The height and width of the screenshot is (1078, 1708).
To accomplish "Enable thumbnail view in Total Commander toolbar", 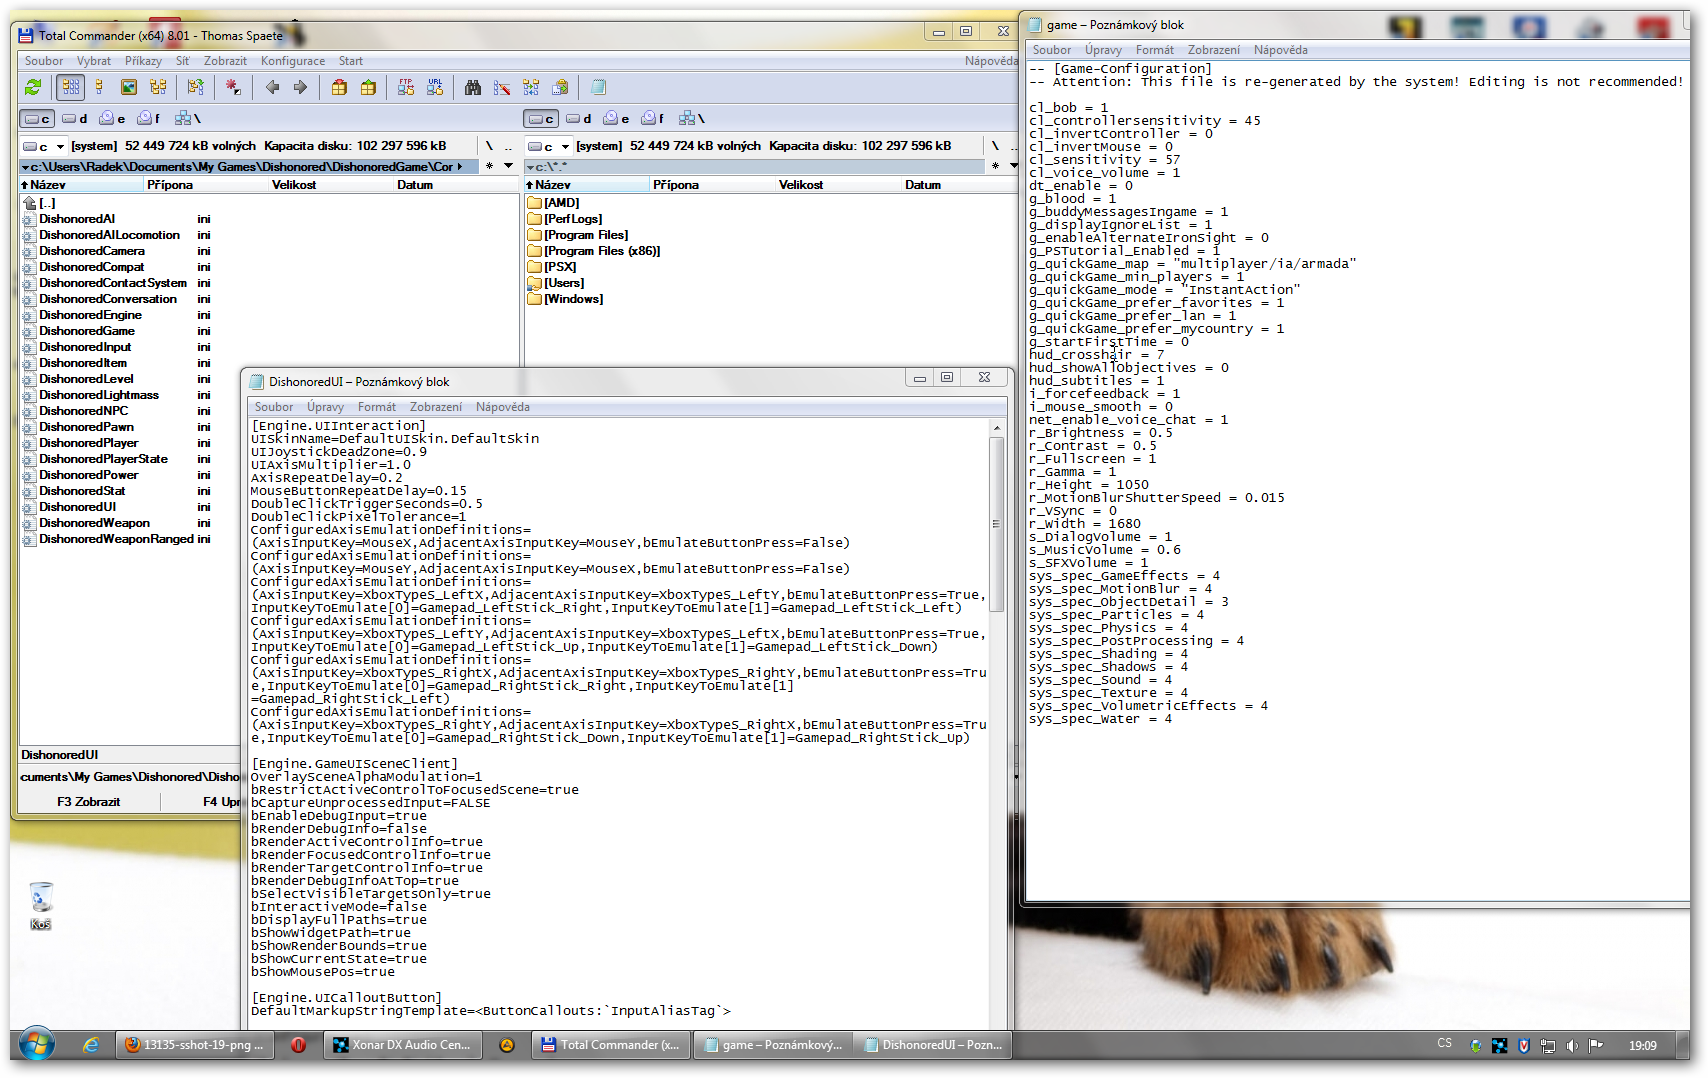I will [129, 88].
